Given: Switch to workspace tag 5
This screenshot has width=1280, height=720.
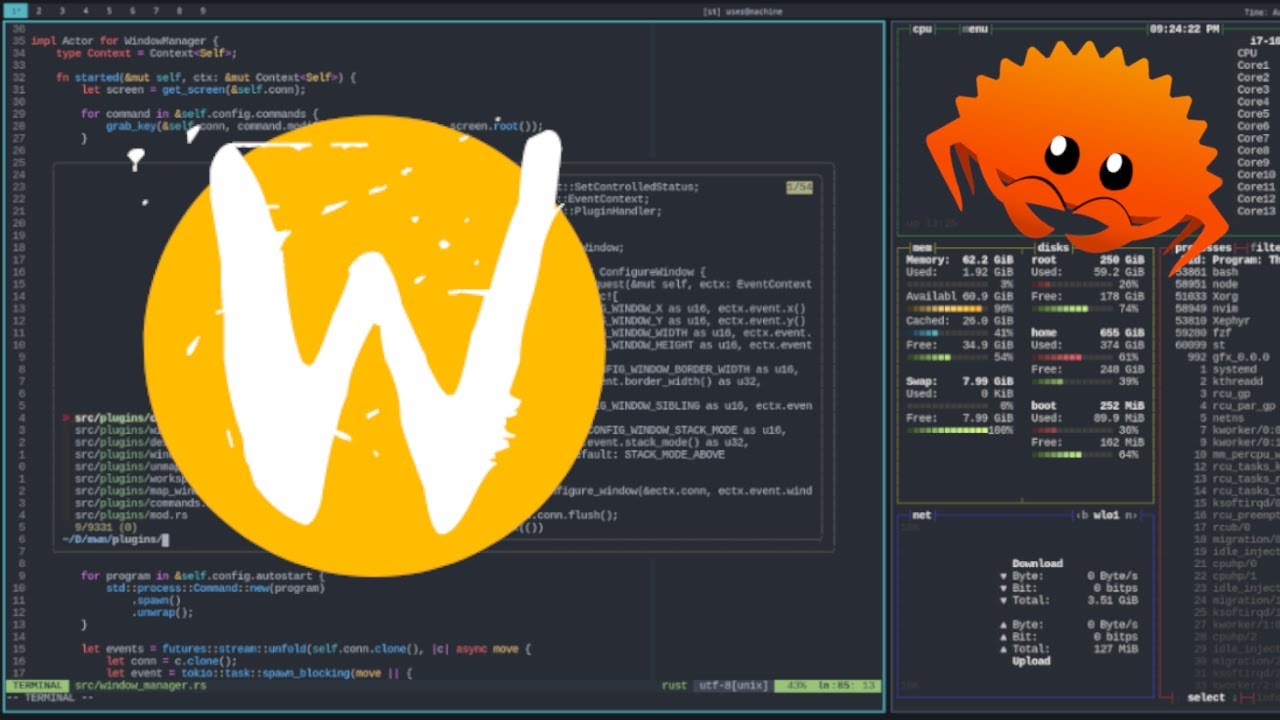Looking at the screenshot, I should pyautogui.click(x=109, y=11).
